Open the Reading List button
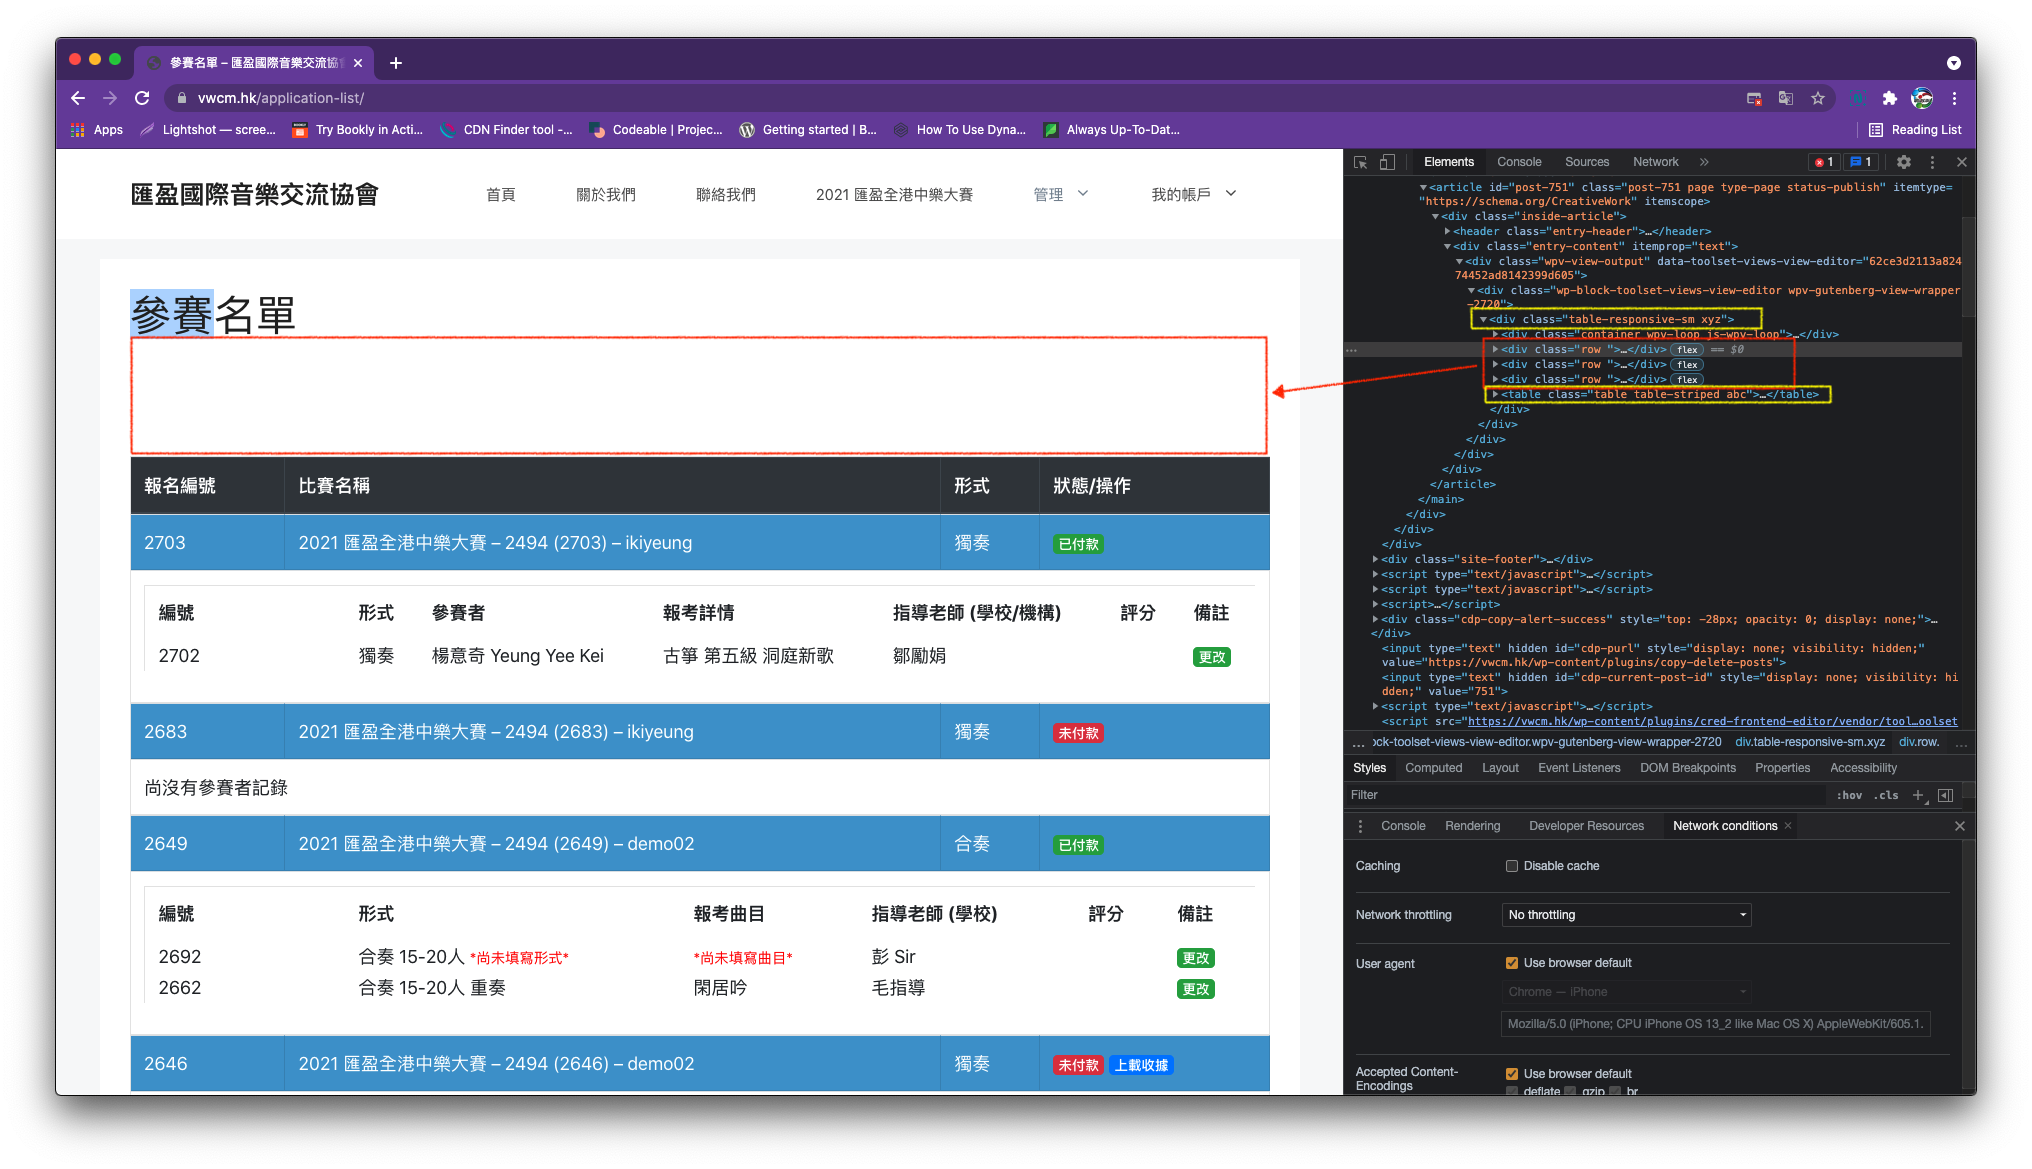Screen dimensions: 2032x1169 pos(1915,130)
